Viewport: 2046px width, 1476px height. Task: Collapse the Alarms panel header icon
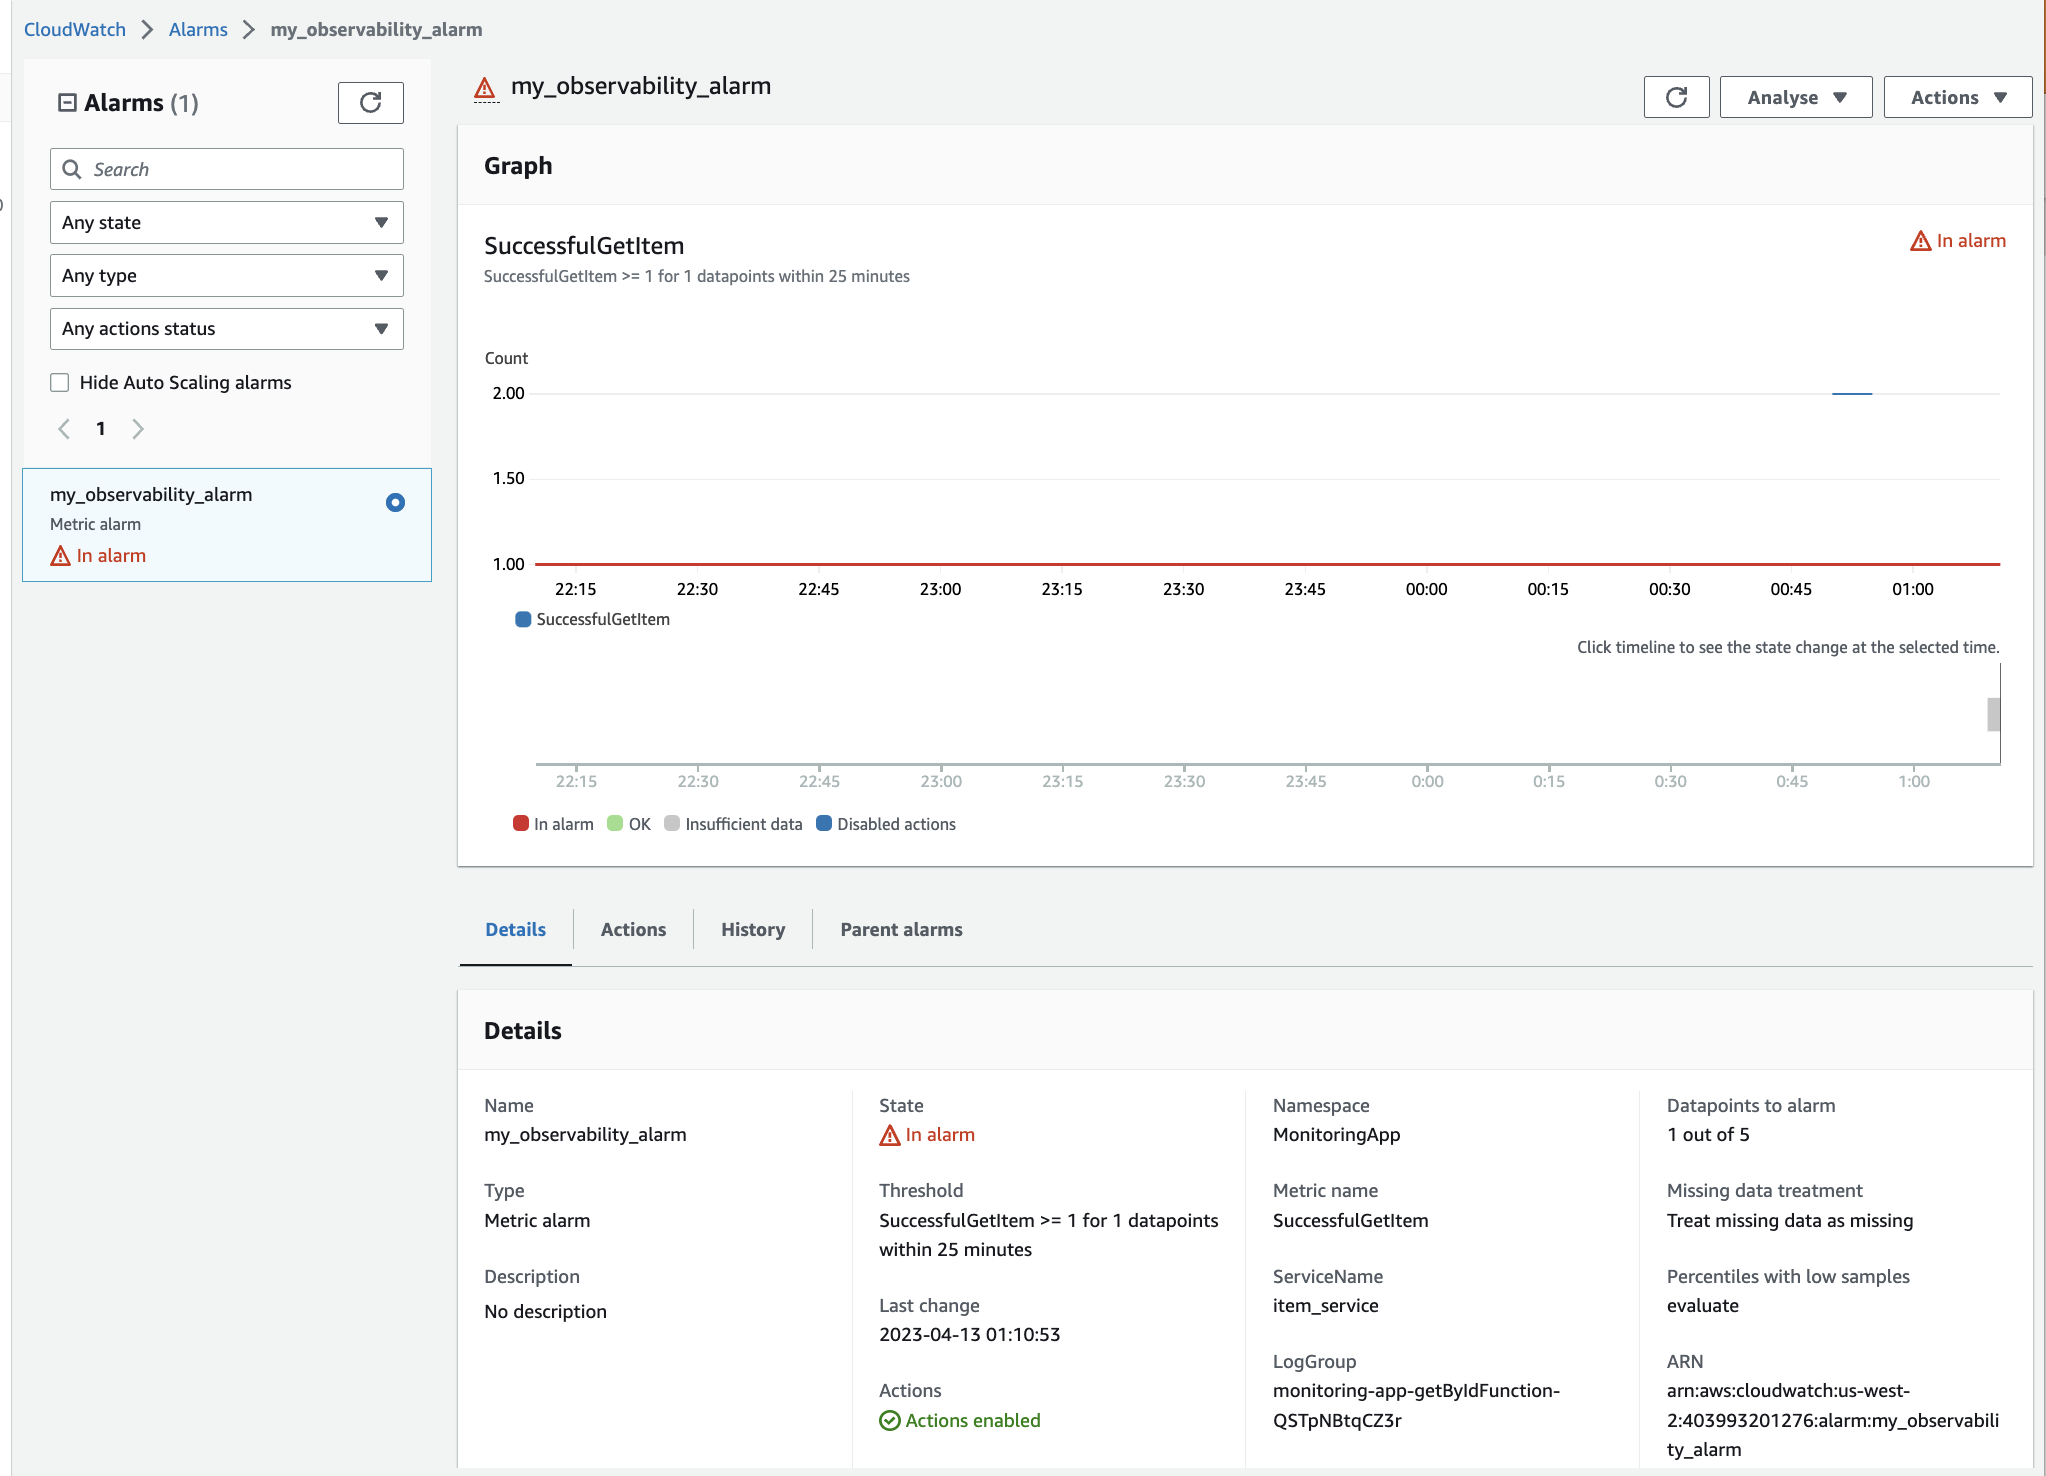click(67, 103)
